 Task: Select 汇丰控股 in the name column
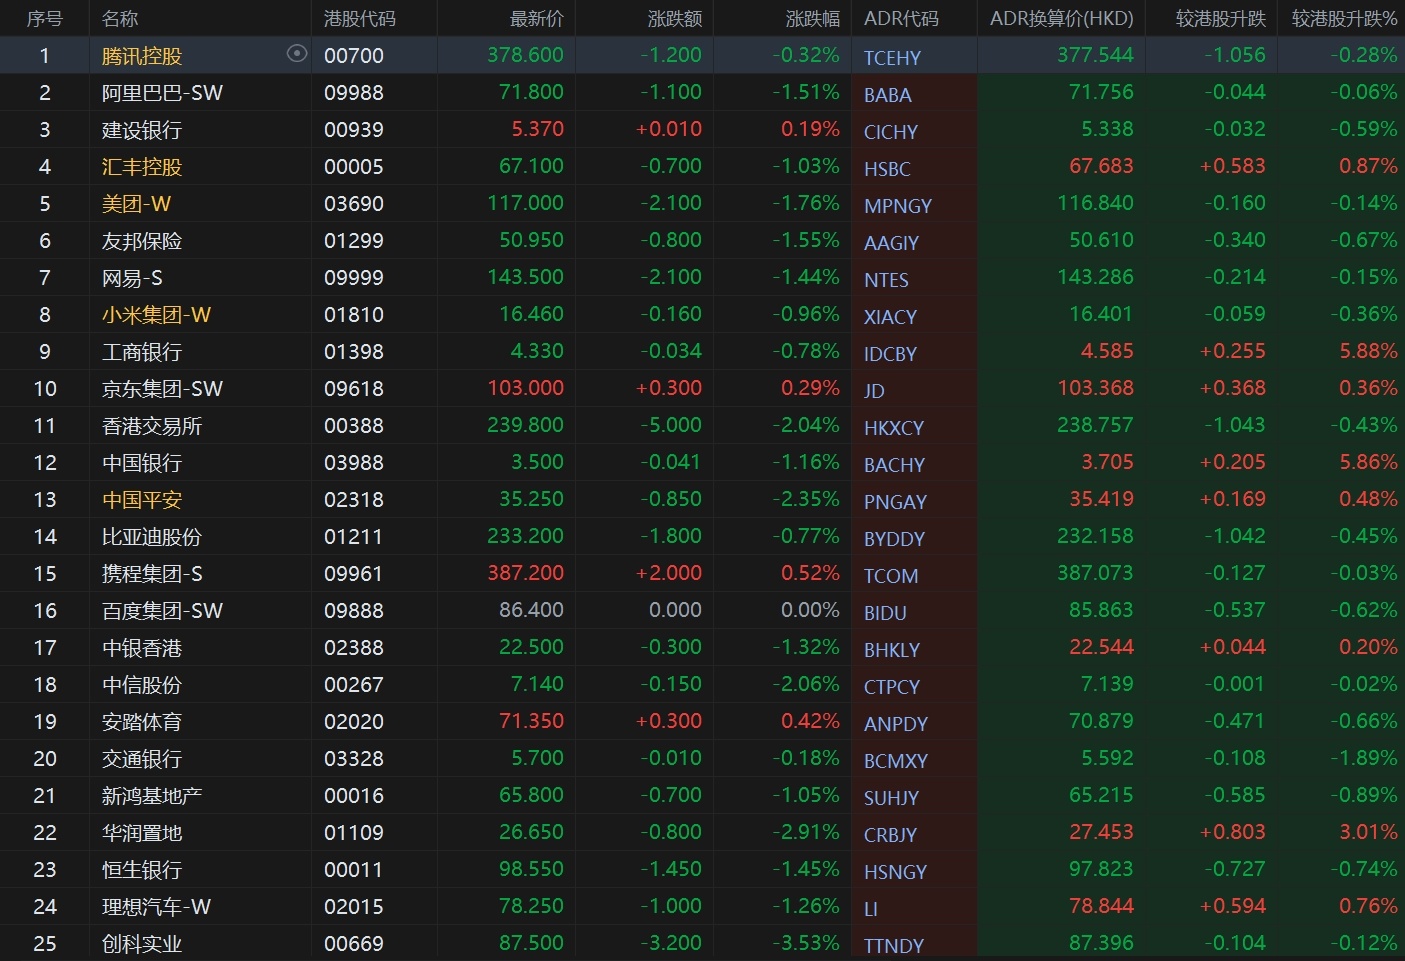tap(142, 167)
